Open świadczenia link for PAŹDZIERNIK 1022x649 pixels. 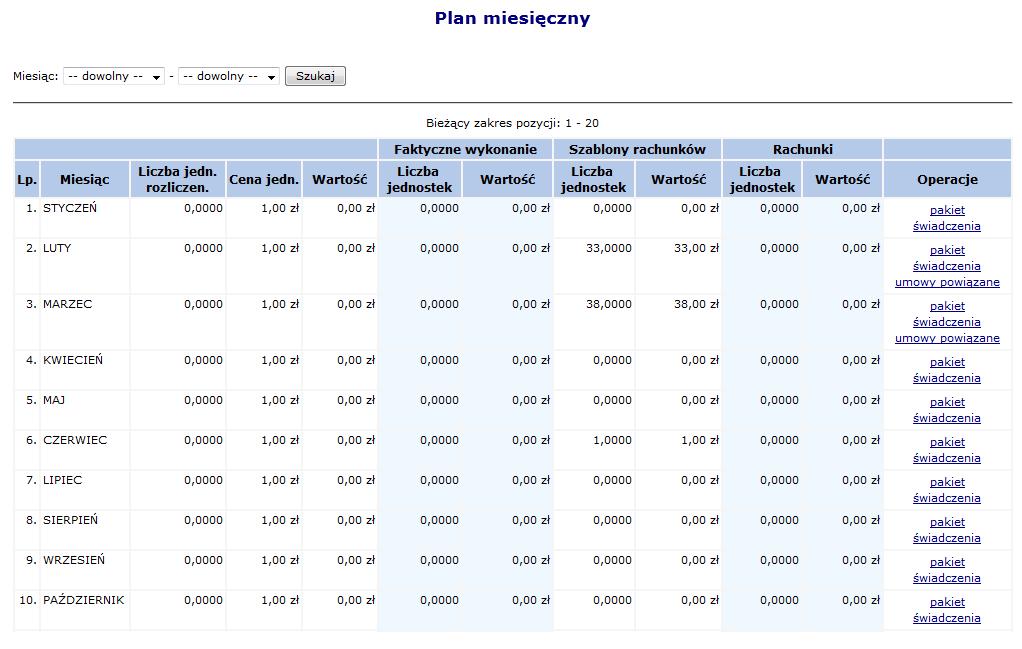coord(946,618)
